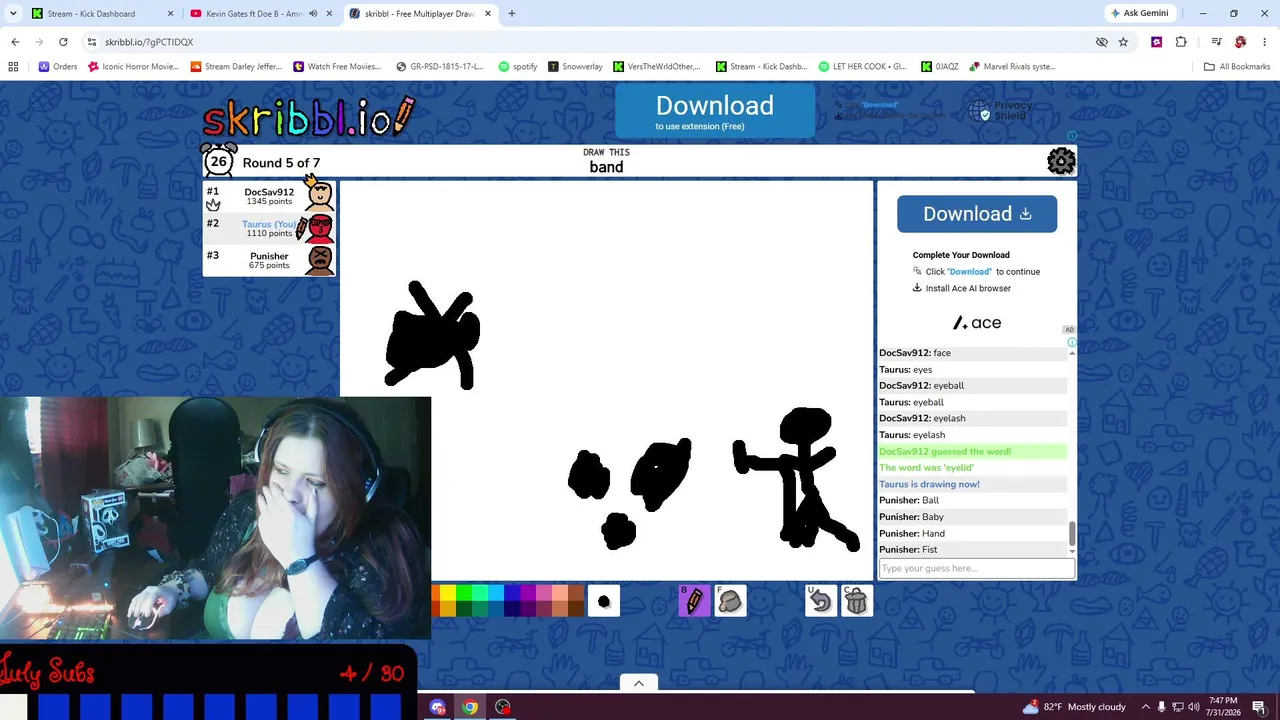Screen dimensions: 1280x720
Task: Click the sidebar Download button
Action: pos(977,214)
